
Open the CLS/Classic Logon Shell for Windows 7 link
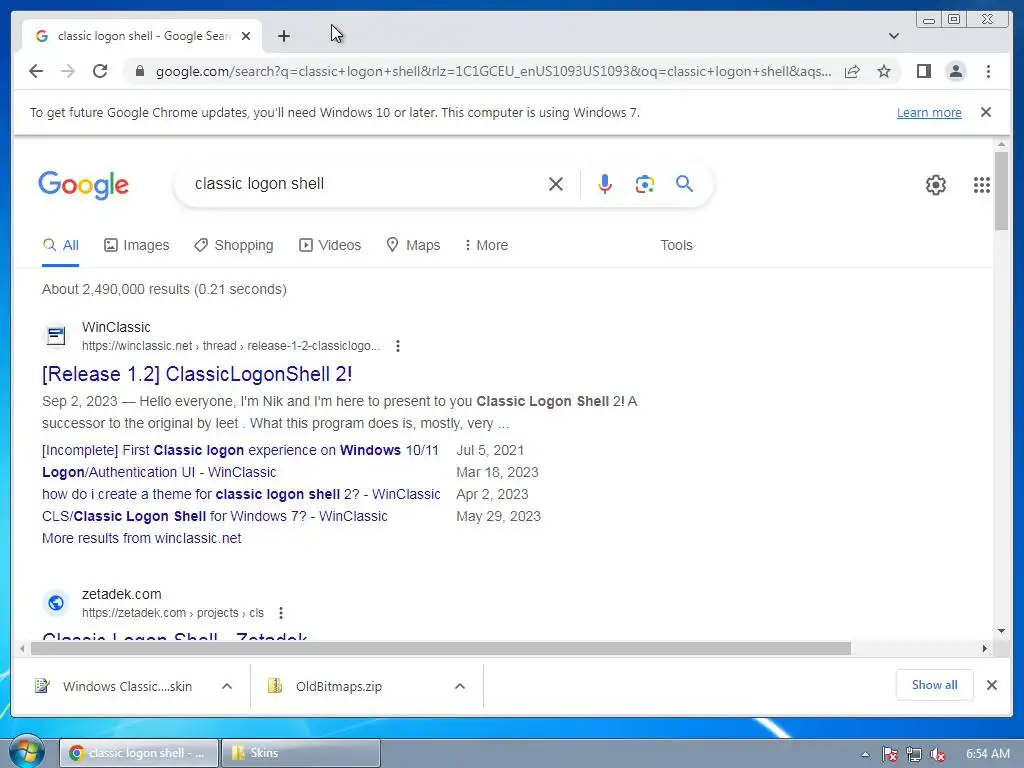coord(214,517)
